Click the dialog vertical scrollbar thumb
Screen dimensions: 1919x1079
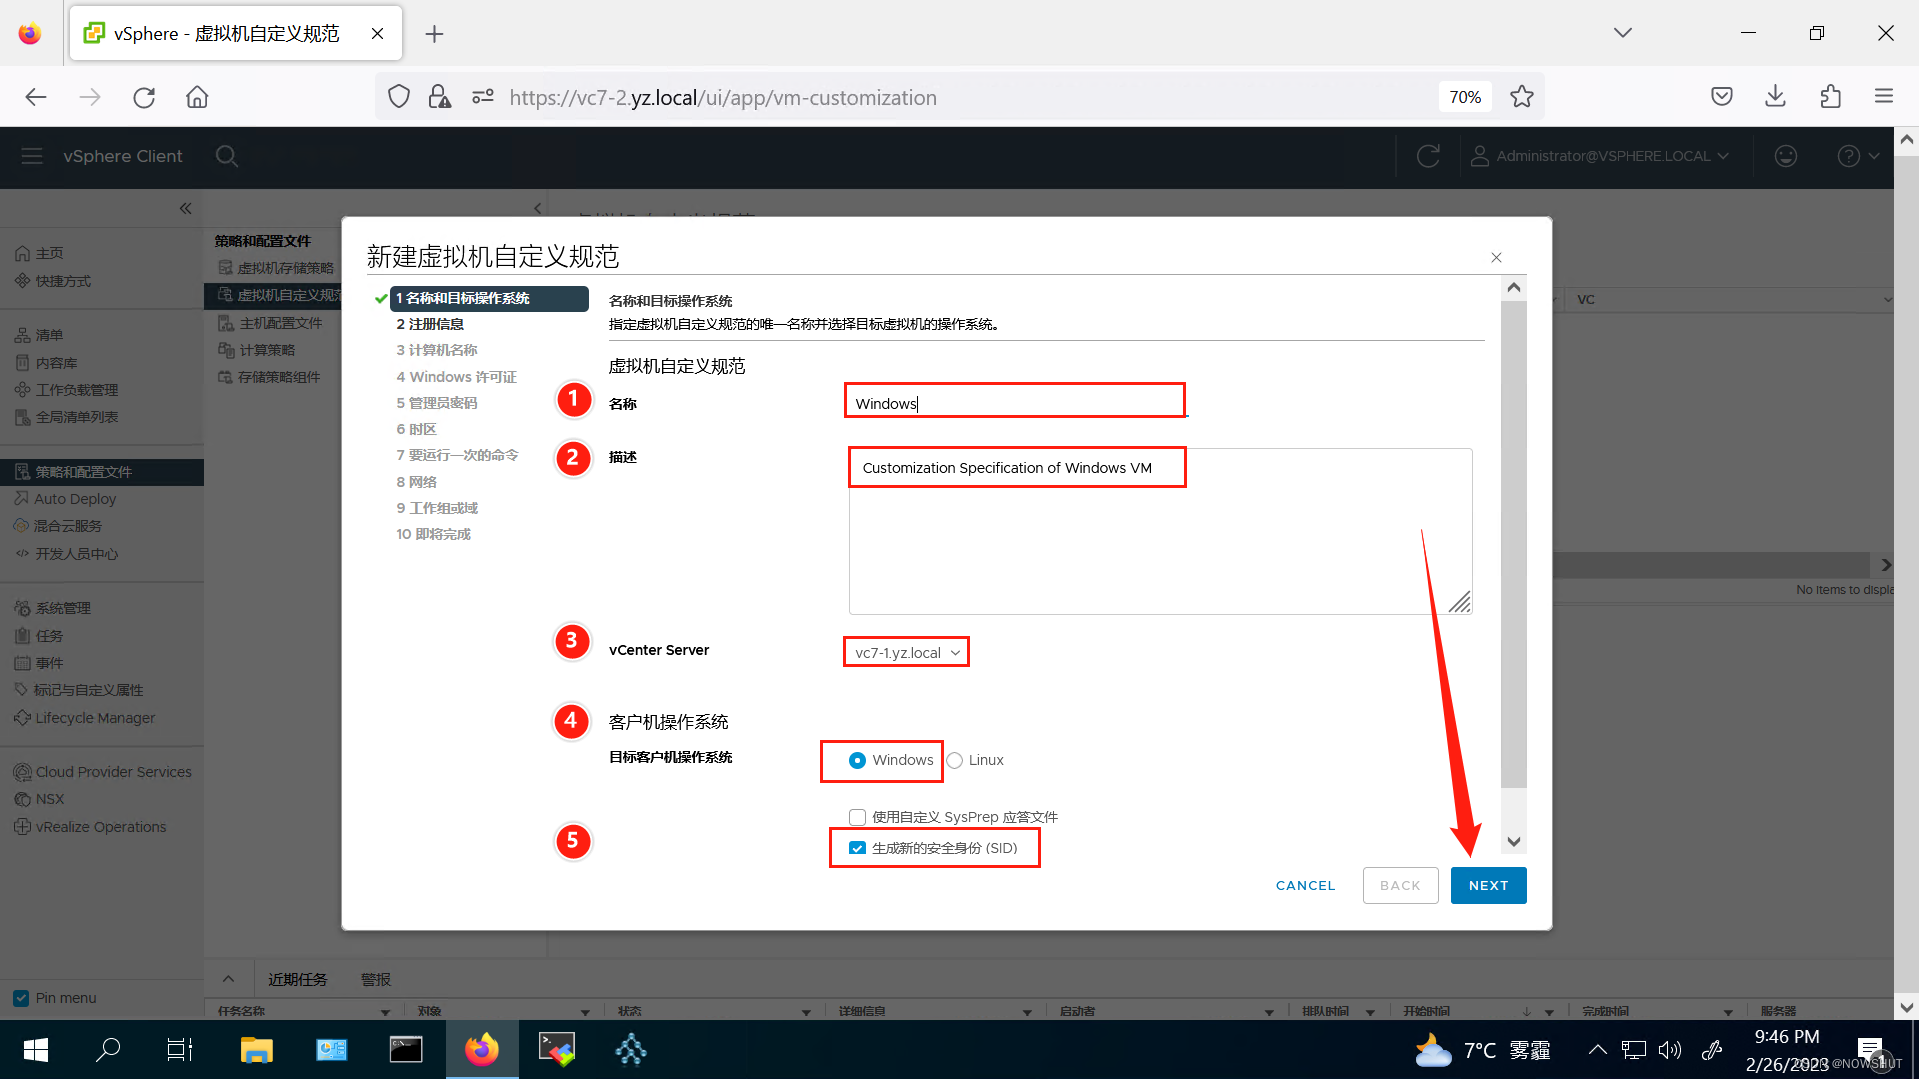pos(1514,544)
